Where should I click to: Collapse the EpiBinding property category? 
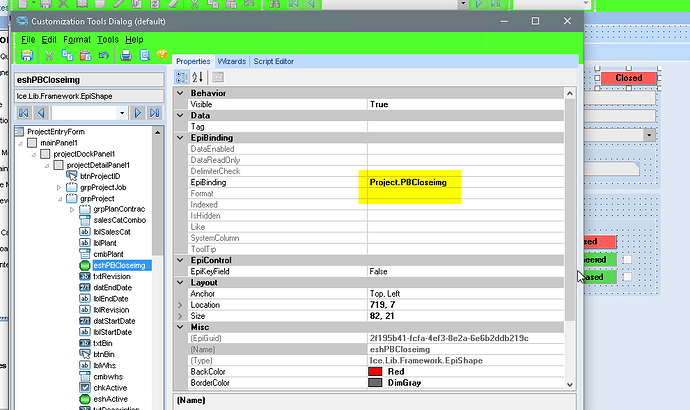tap(180, 138)
